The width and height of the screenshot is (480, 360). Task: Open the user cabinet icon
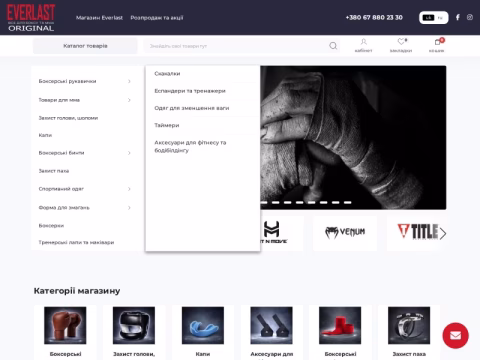(363, 42)
